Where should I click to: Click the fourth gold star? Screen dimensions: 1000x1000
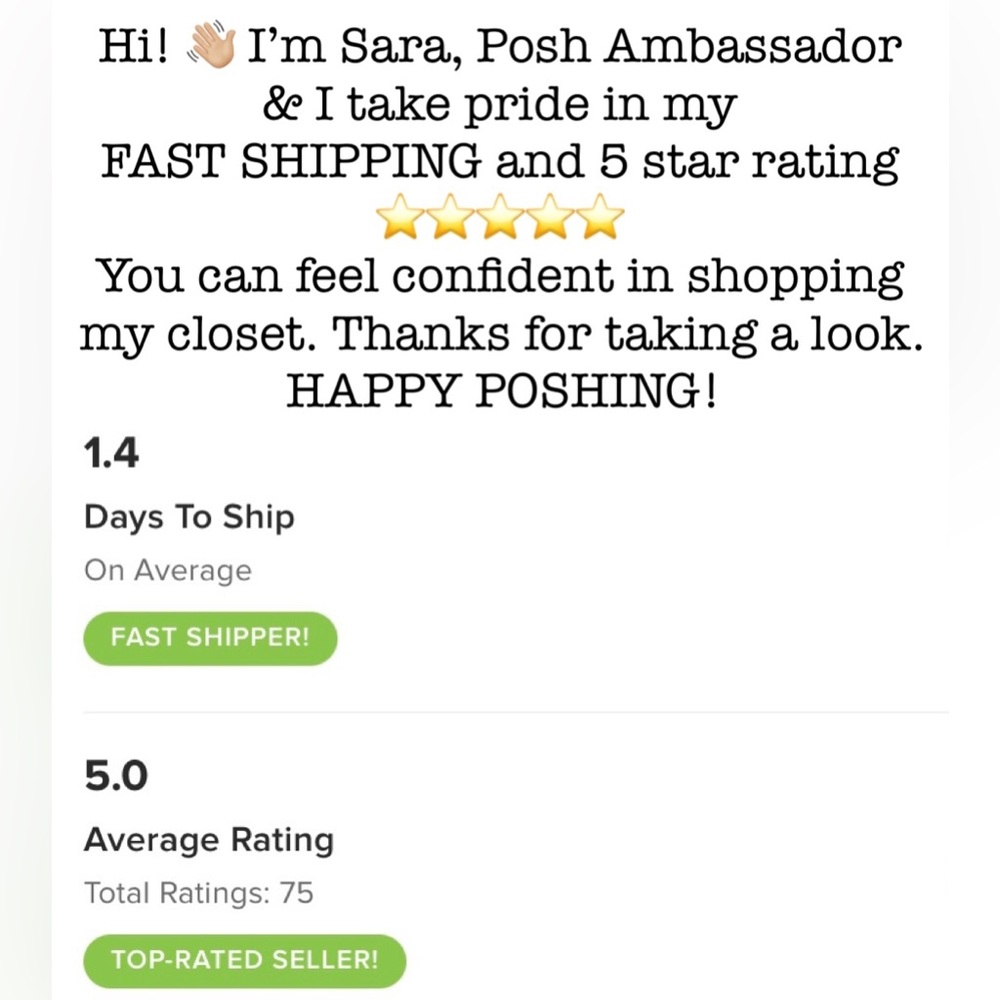tap(550, 217)
